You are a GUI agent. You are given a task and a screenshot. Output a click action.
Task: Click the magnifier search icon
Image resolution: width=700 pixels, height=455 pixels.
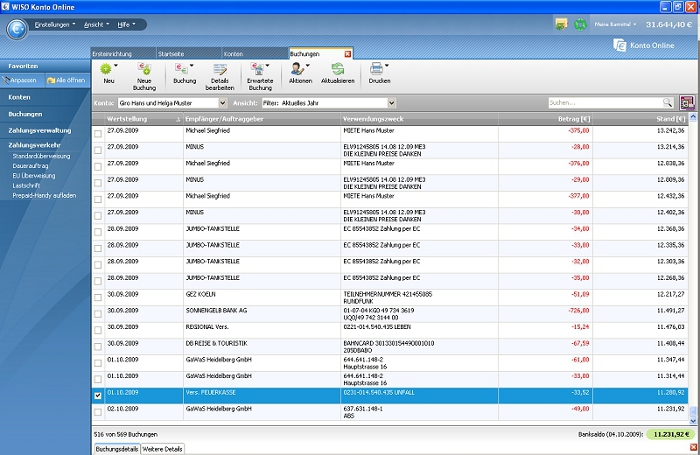(667, 103)
